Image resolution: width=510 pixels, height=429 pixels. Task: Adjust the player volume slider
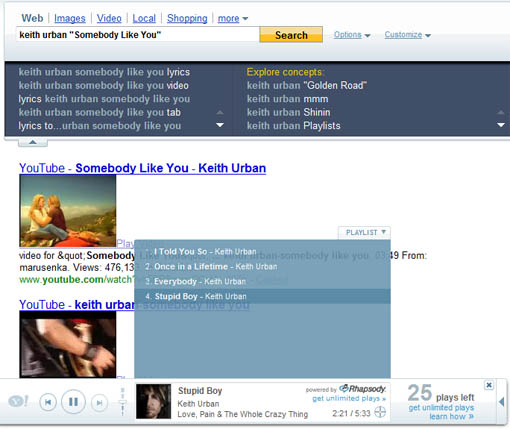pyautogui.click(x=123, y=401)
